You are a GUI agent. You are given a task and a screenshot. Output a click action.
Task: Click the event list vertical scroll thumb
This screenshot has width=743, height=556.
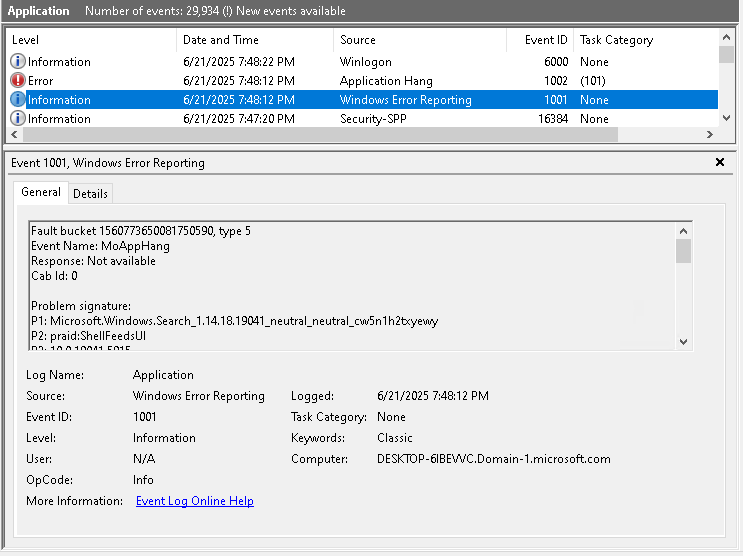tap(726, 55)
